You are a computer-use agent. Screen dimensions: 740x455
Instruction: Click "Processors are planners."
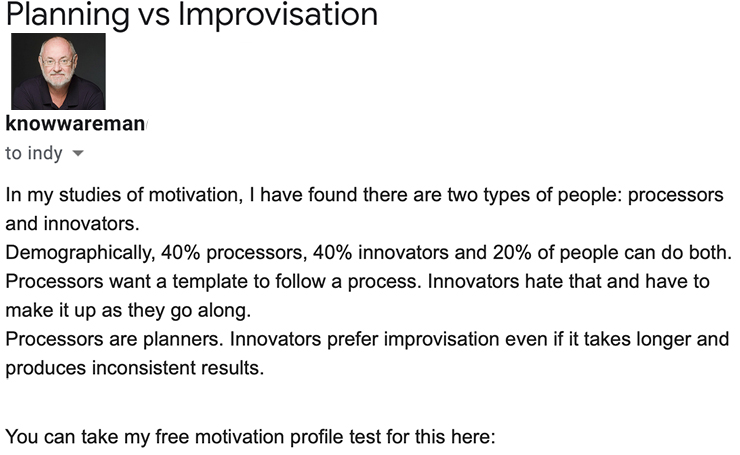114,339
